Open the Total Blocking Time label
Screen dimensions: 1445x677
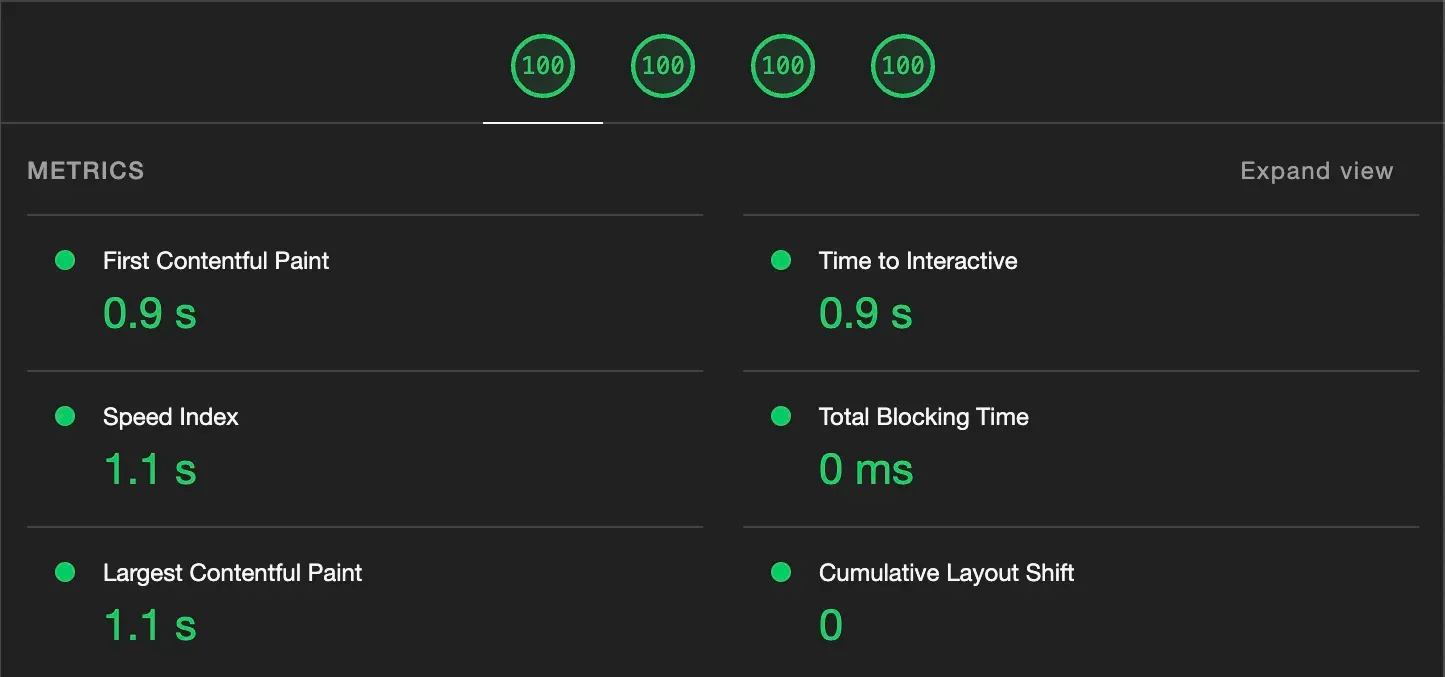coord(923,417)
